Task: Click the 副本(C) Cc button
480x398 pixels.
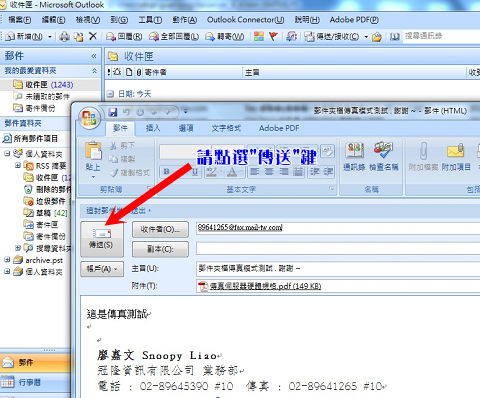Action: click(160, 249)
